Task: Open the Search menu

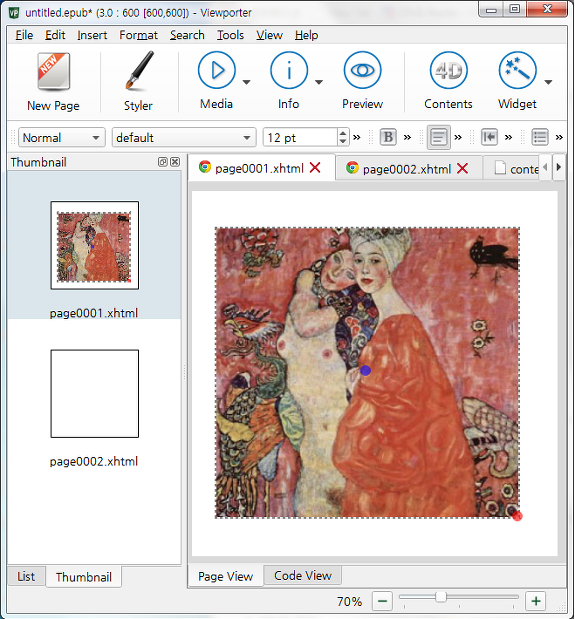Action: tap(187, 35)
